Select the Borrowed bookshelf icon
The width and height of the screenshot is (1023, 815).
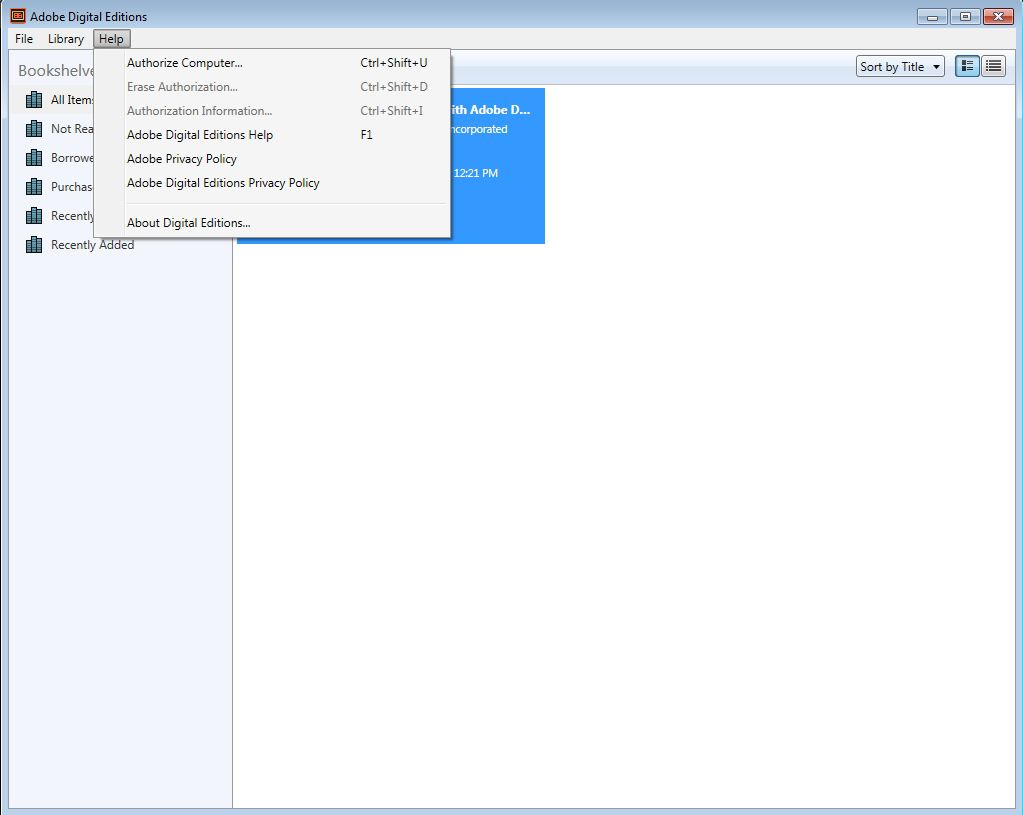click(34, 158)
